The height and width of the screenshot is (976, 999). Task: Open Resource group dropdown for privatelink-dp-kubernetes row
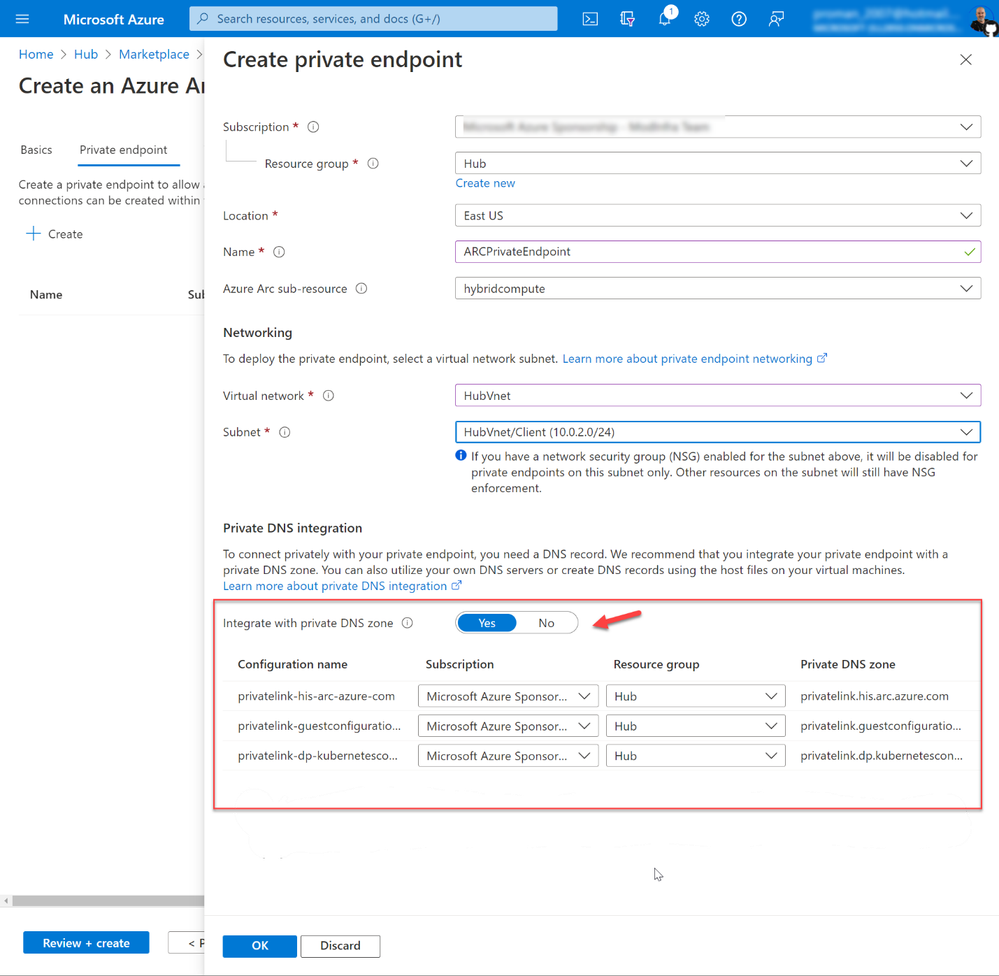click(696, 756)
